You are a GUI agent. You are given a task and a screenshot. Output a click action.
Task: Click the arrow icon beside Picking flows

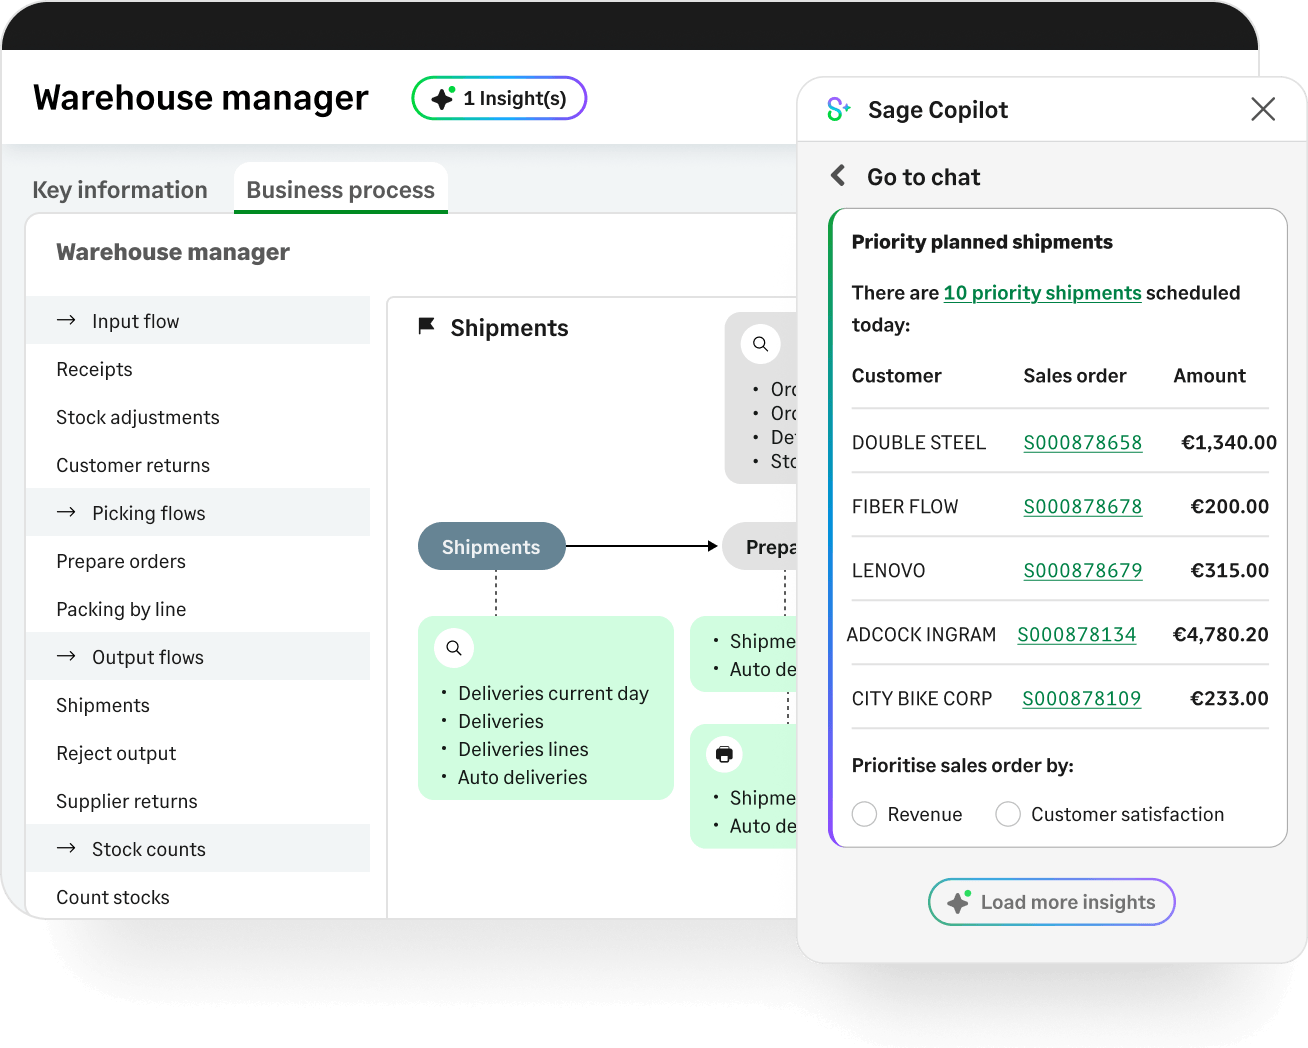click(67, 512)
